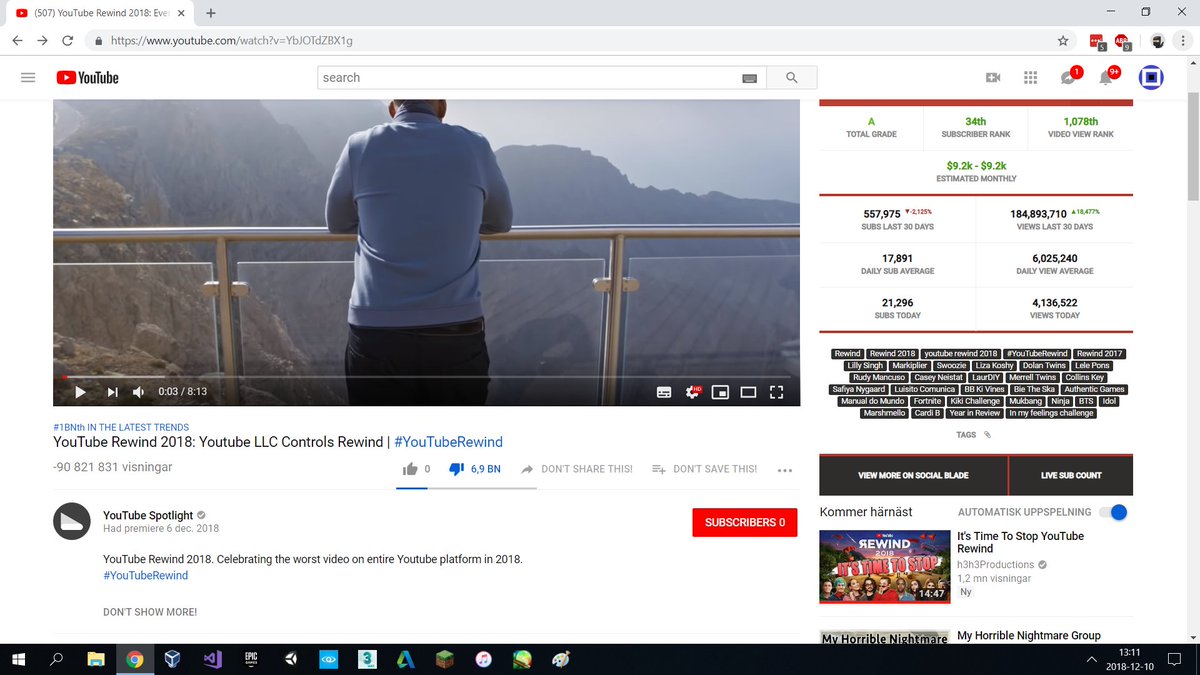Click the browser address bar URL
Image resolution: width=1200 pixels, height=675 pixels.
click(x=232, y=41)
